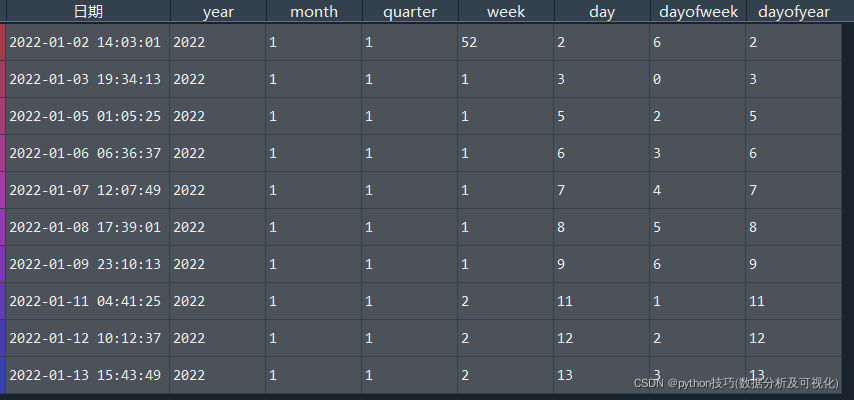Click the day column header

point(602,12)
